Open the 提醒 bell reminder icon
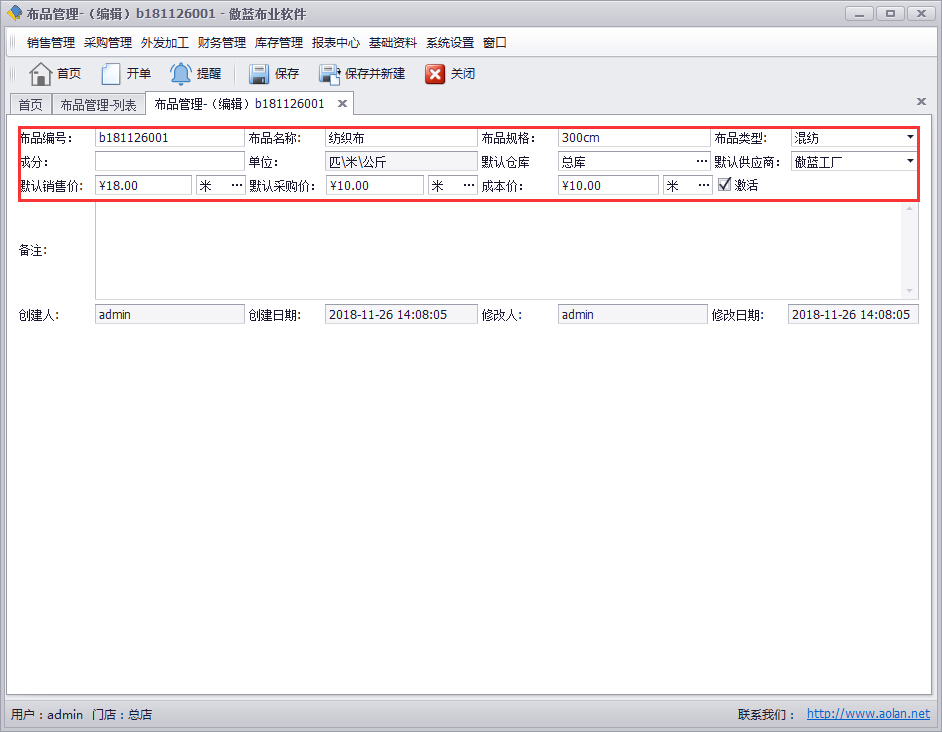Image resolution: width=942 pixels, height=732 pixels. 181,74
